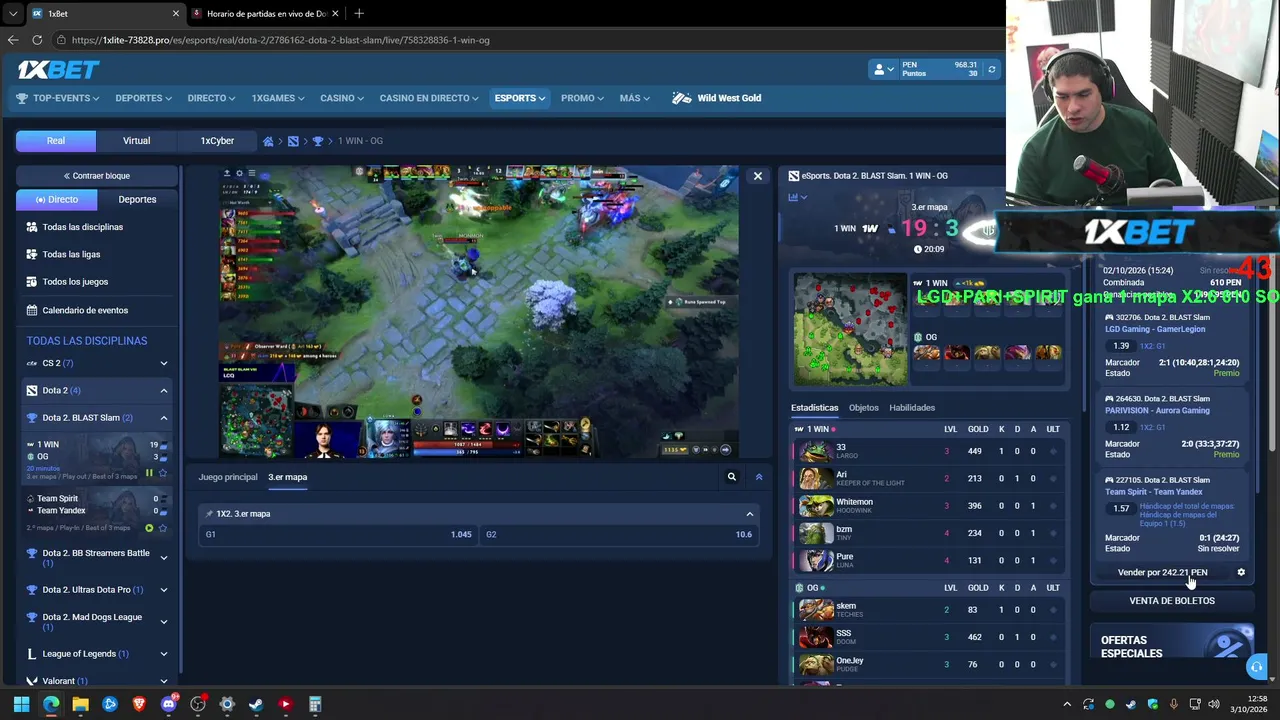This screenshot has width=1280, height=720.
Task: Expand the CS 2 discipline list
Action: pos(164,363)
